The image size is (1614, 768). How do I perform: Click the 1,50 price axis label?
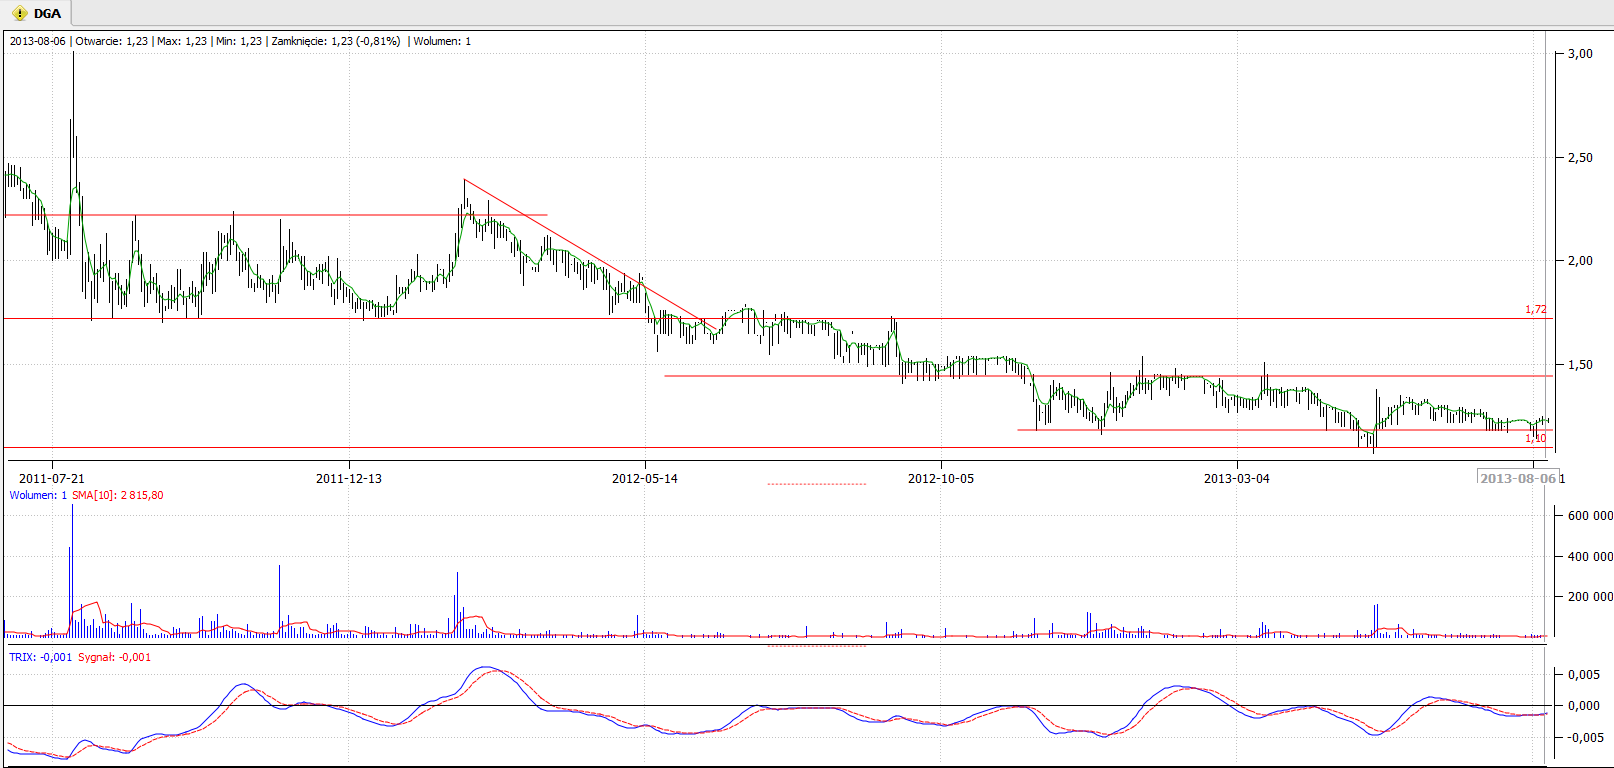pos(1580,365)
